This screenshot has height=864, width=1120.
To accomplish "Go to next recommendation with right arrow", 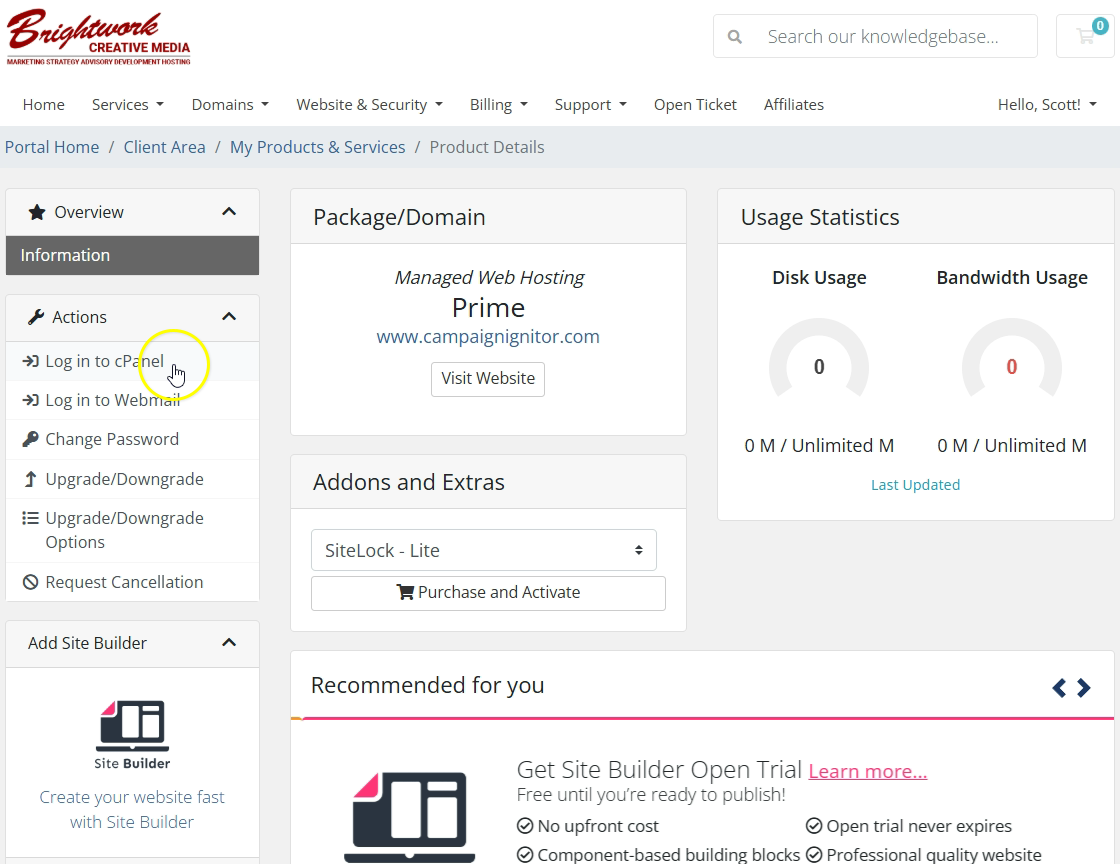I will (x=1084, y=688).
